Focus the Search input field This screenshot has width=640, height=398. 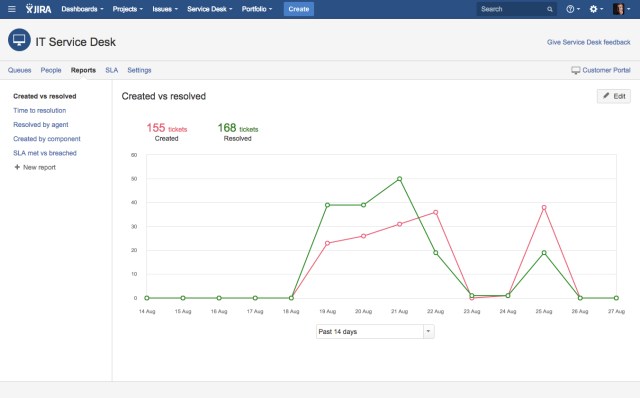click(x=516, y=9)
